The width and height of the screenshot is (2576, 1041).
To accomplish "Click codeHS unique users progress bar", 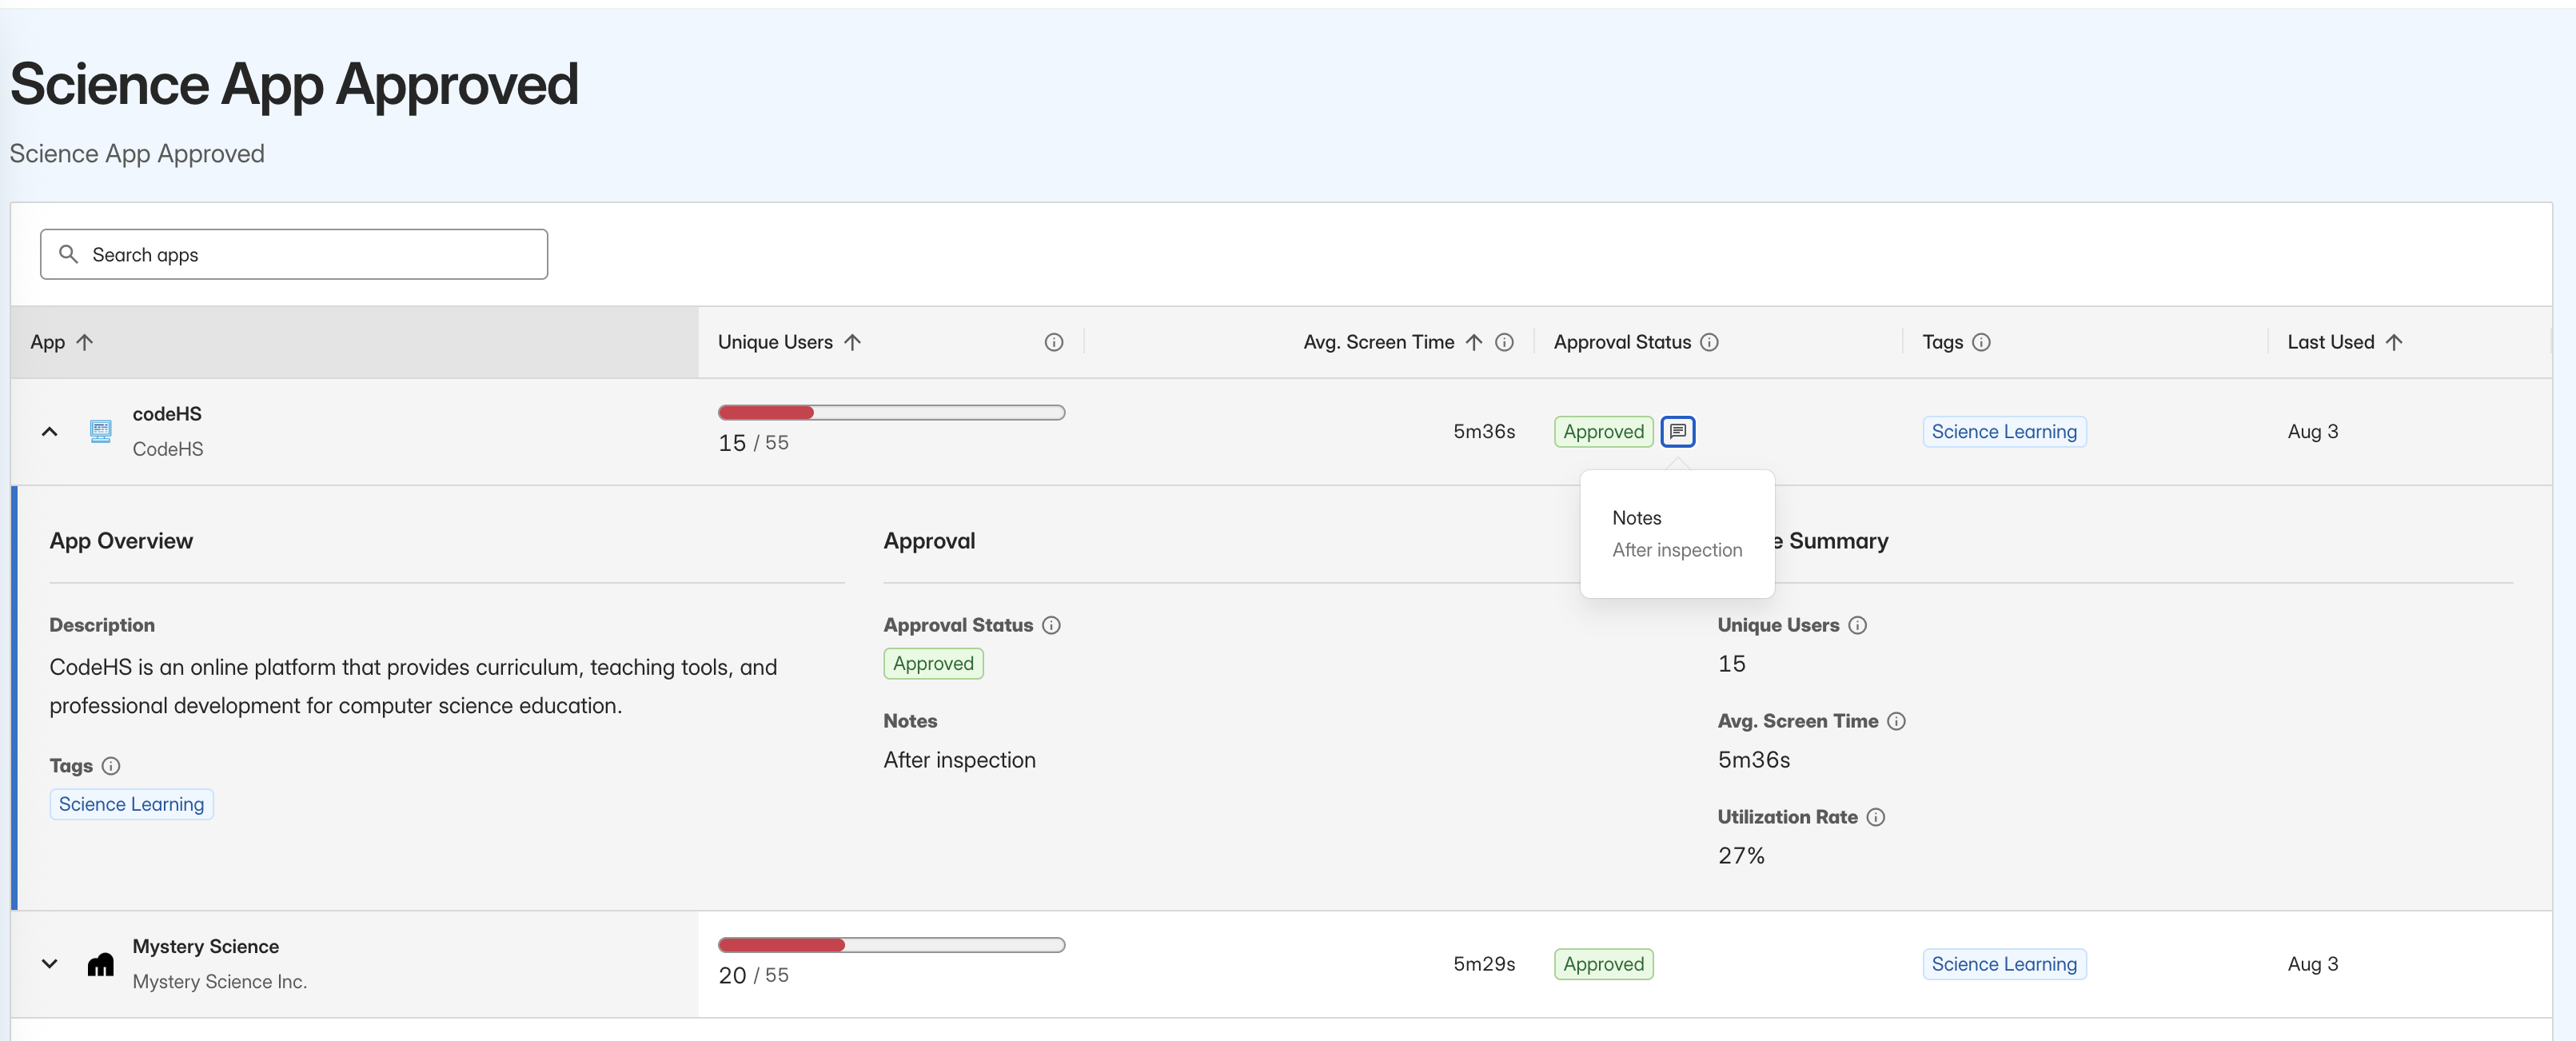I will tap(891, 412).
